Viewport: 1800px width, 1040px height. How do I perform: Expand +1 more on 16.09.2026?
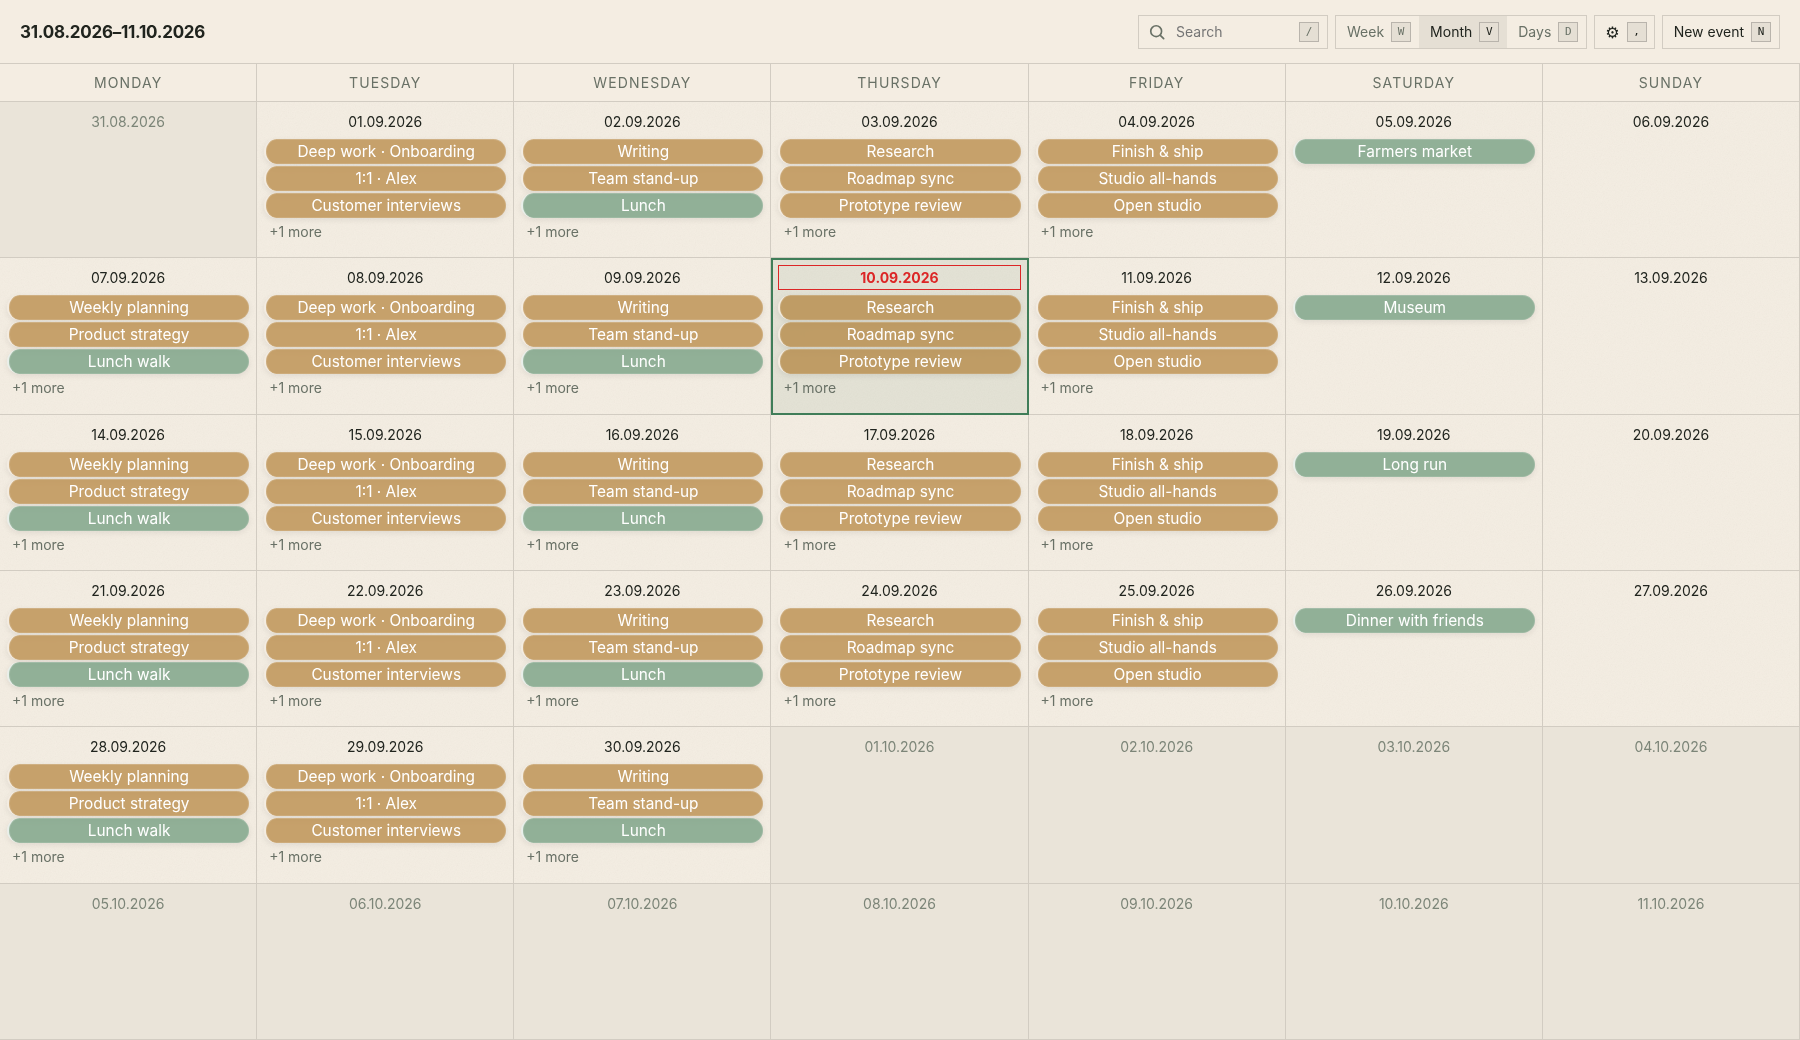553,545
